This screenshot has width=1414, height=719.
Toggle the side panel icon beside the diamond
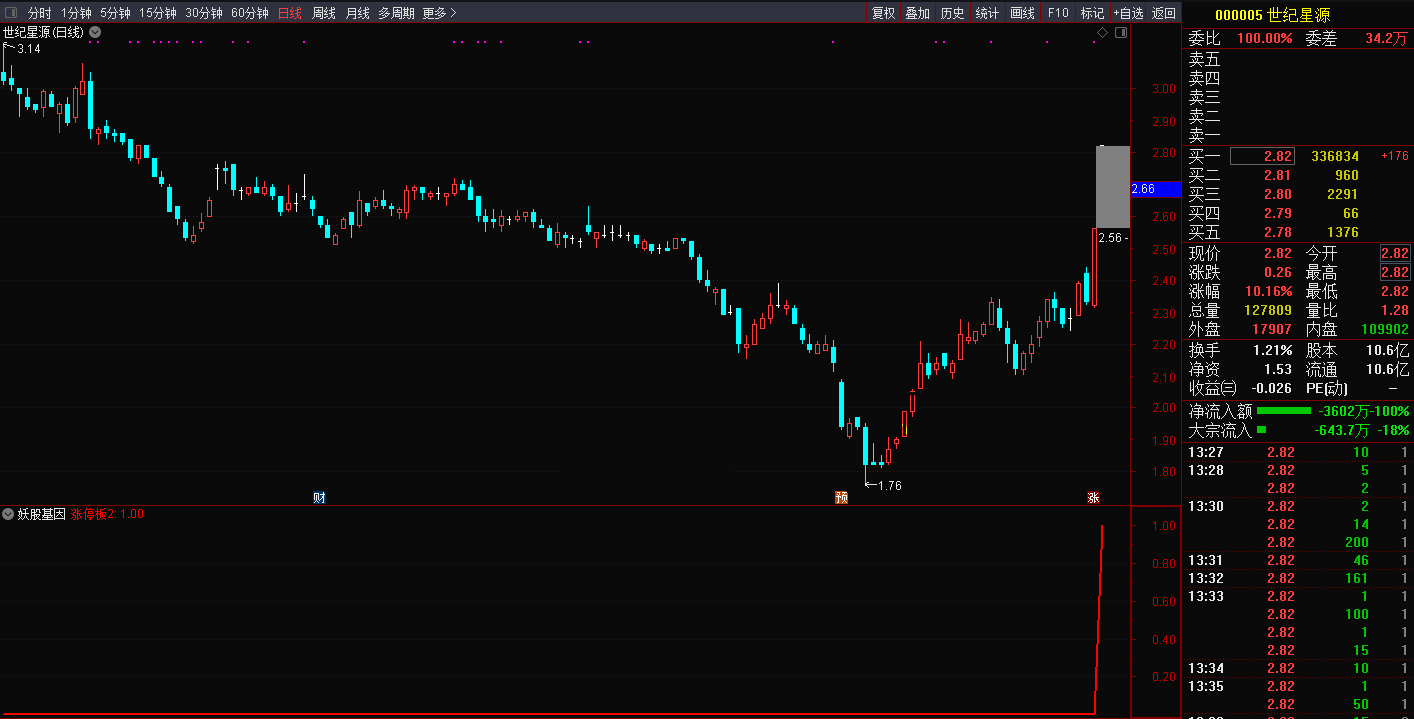pos(1121,33)
